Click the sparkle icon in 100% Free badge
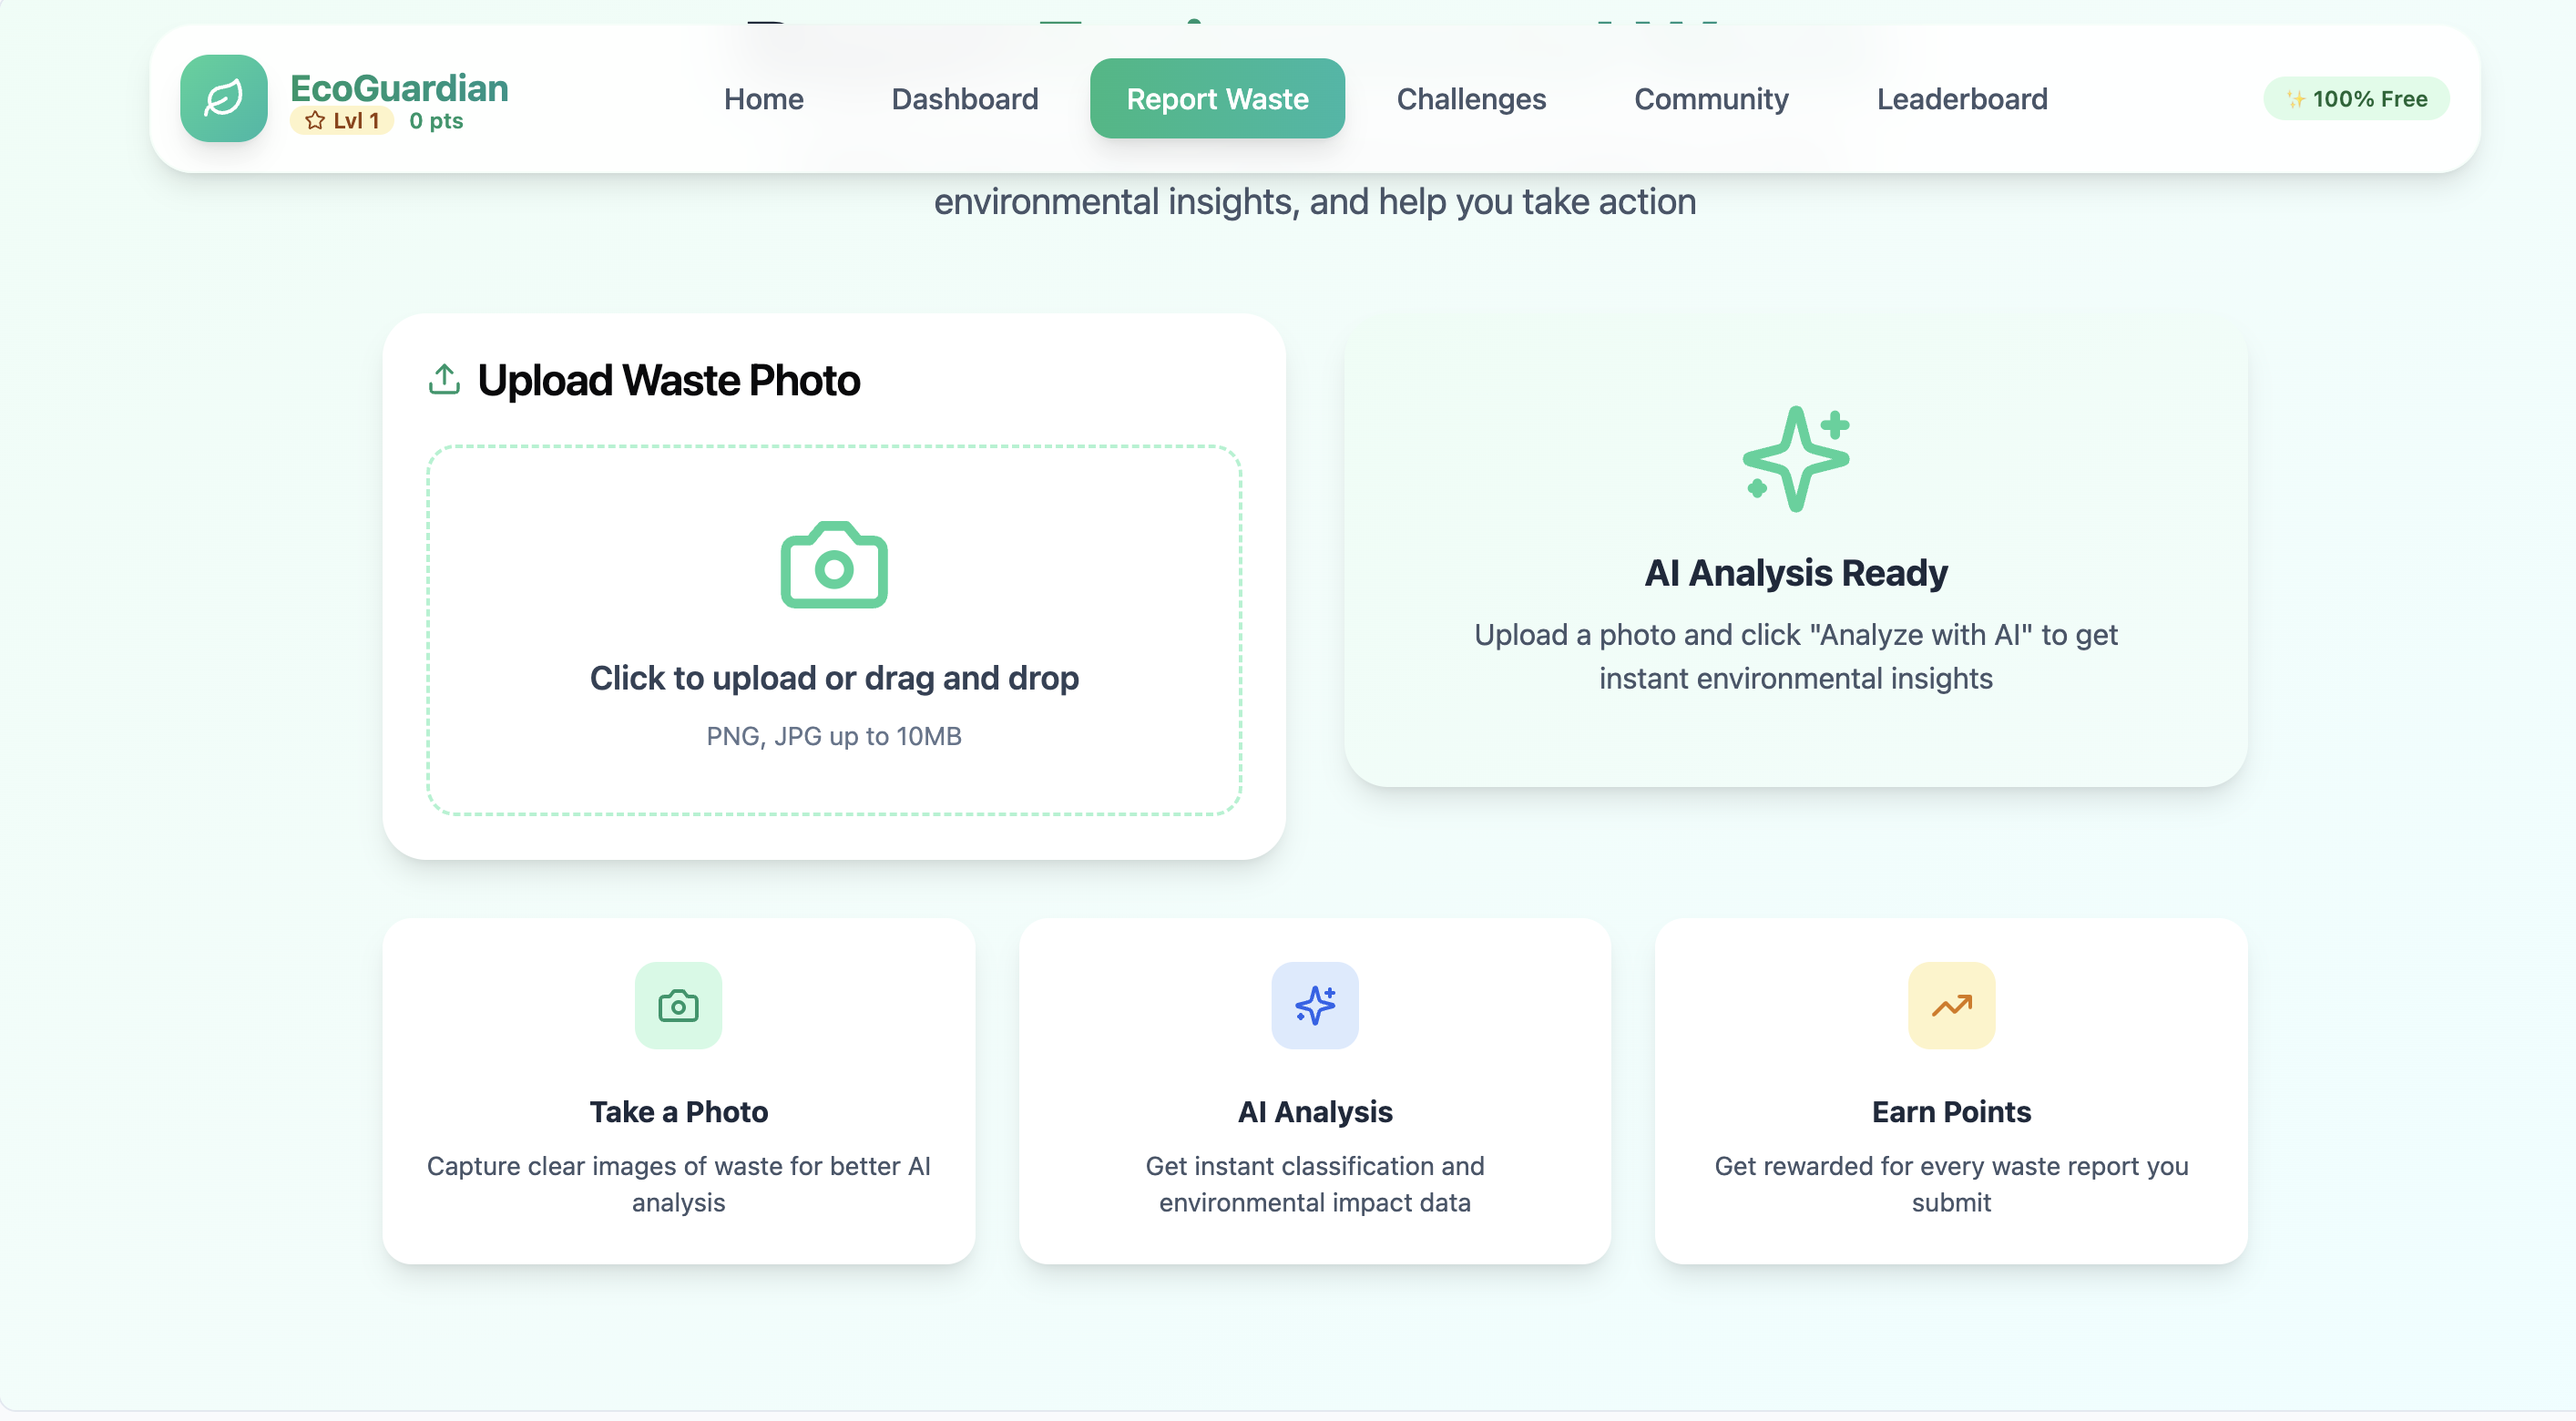This screenshot has width=2576, height=1421. click(x=2295, y=99)
